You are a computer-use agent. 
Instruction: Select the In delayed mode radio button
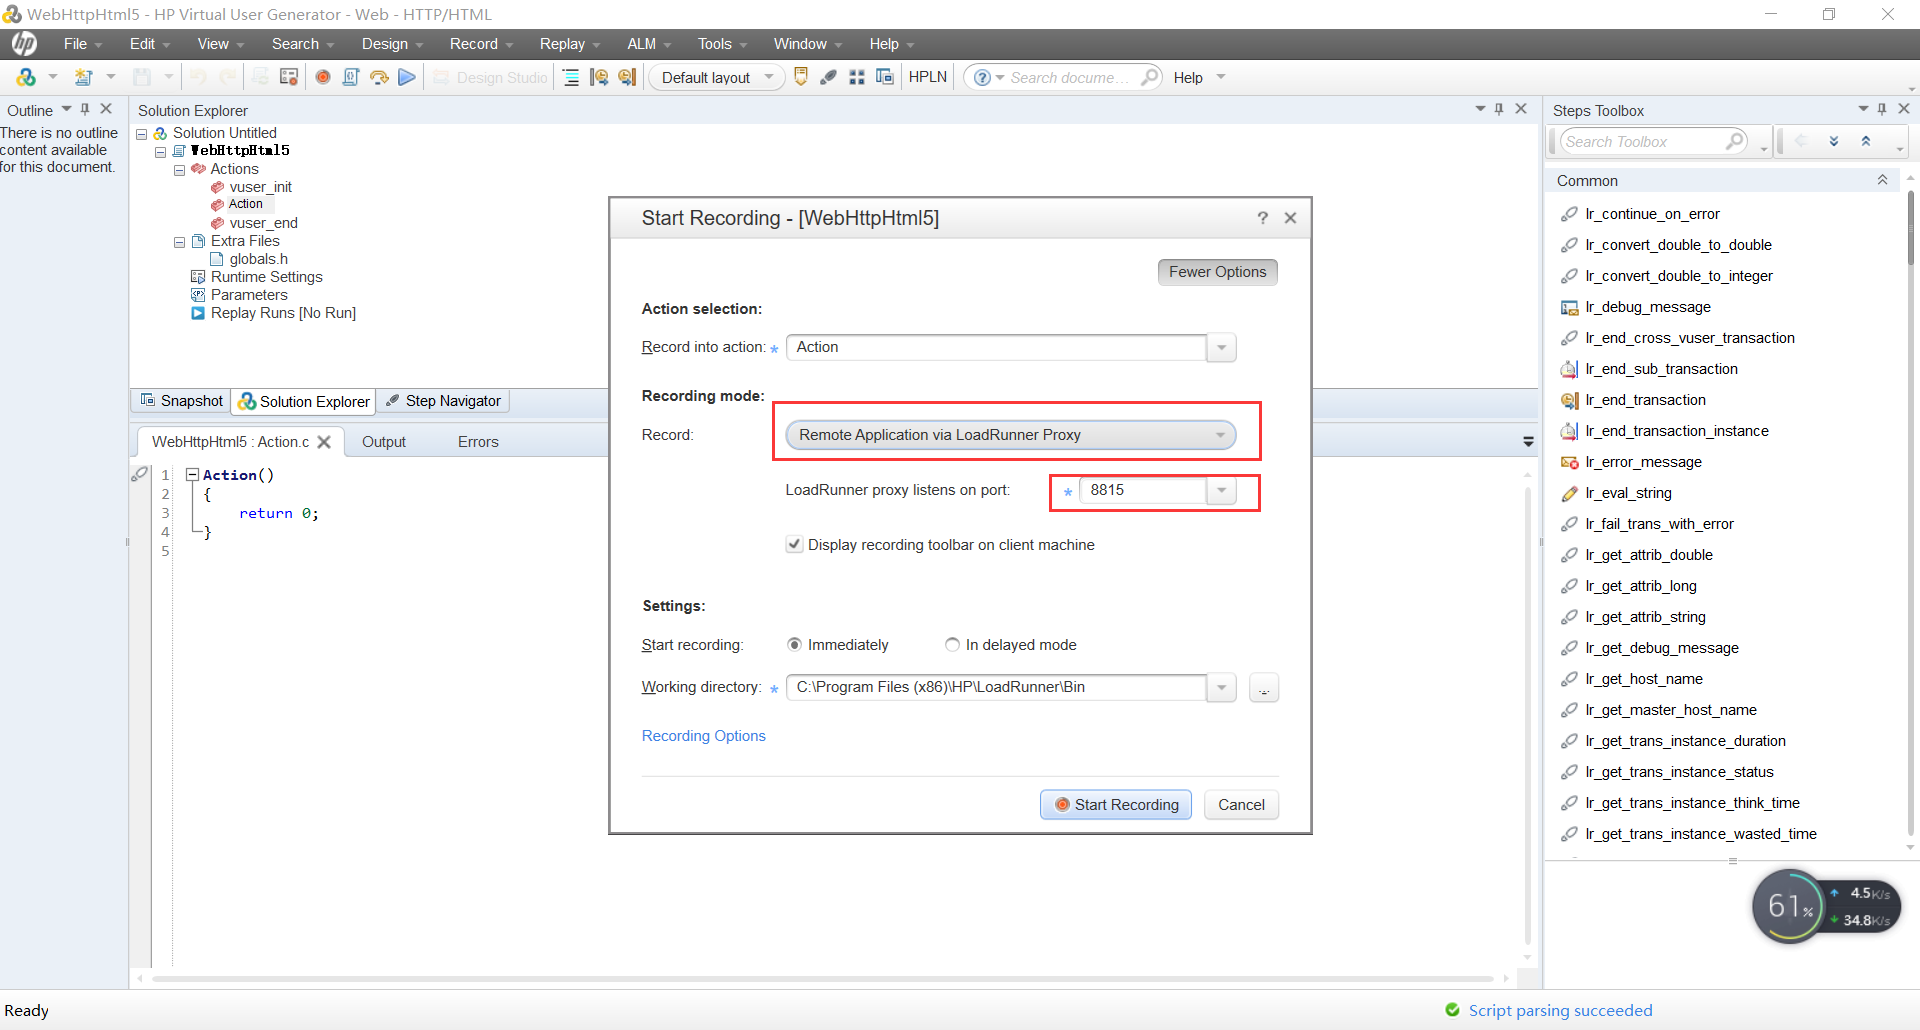coord(953,644)
